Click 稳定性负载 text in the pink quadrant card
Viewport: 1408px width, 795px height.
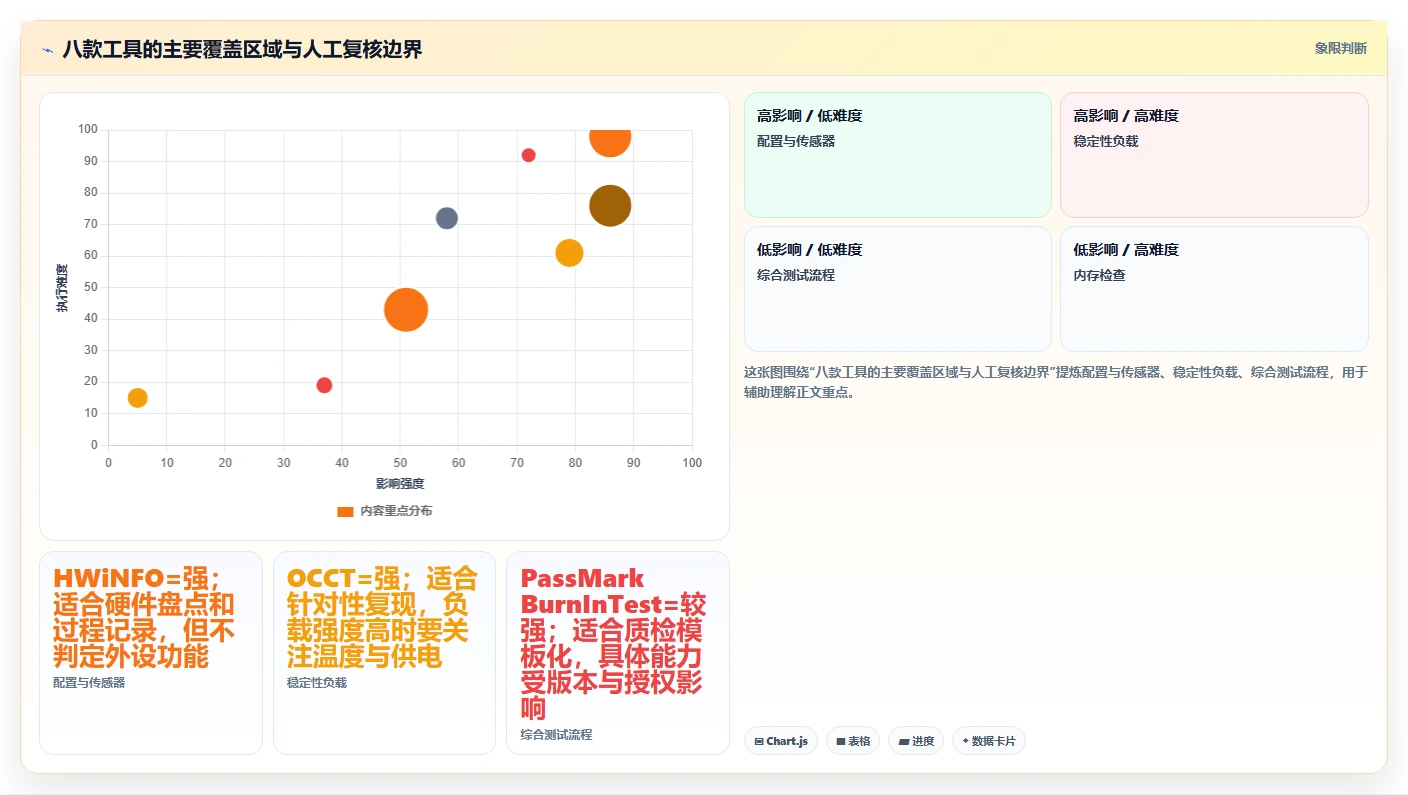(x=1106, y=141)
